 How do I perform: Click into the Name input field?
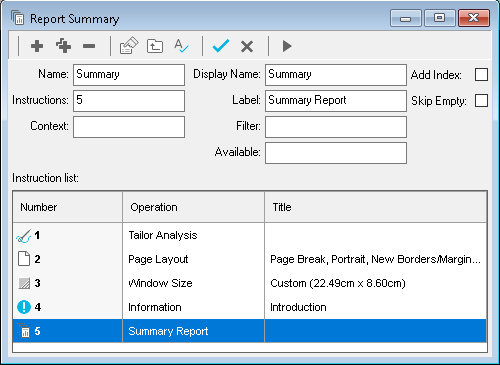point(129,75)
